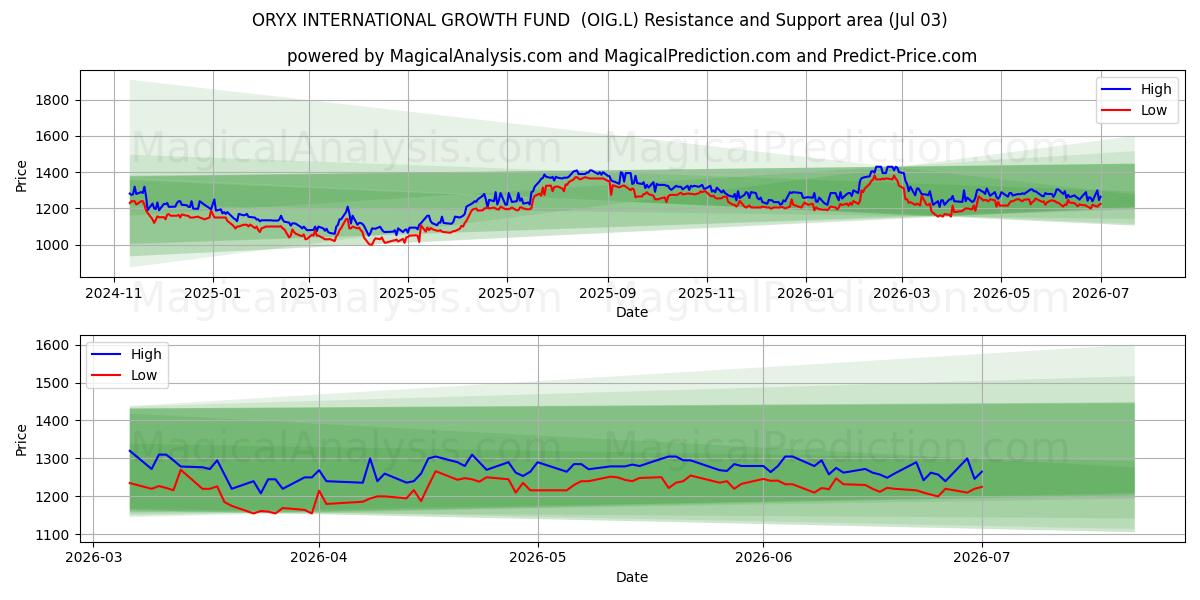The image size is (1200, 600).
Task: Click the Price axis label of top chart
Action: click(22, 174)
